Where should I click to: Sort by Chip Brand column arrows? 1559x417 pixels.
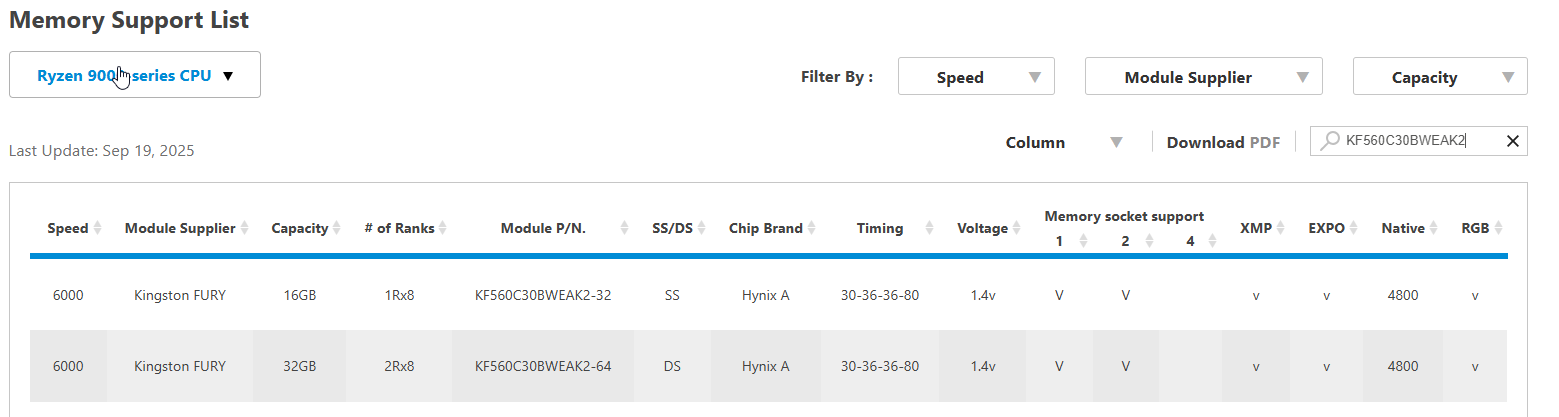(x=811, y=228)
